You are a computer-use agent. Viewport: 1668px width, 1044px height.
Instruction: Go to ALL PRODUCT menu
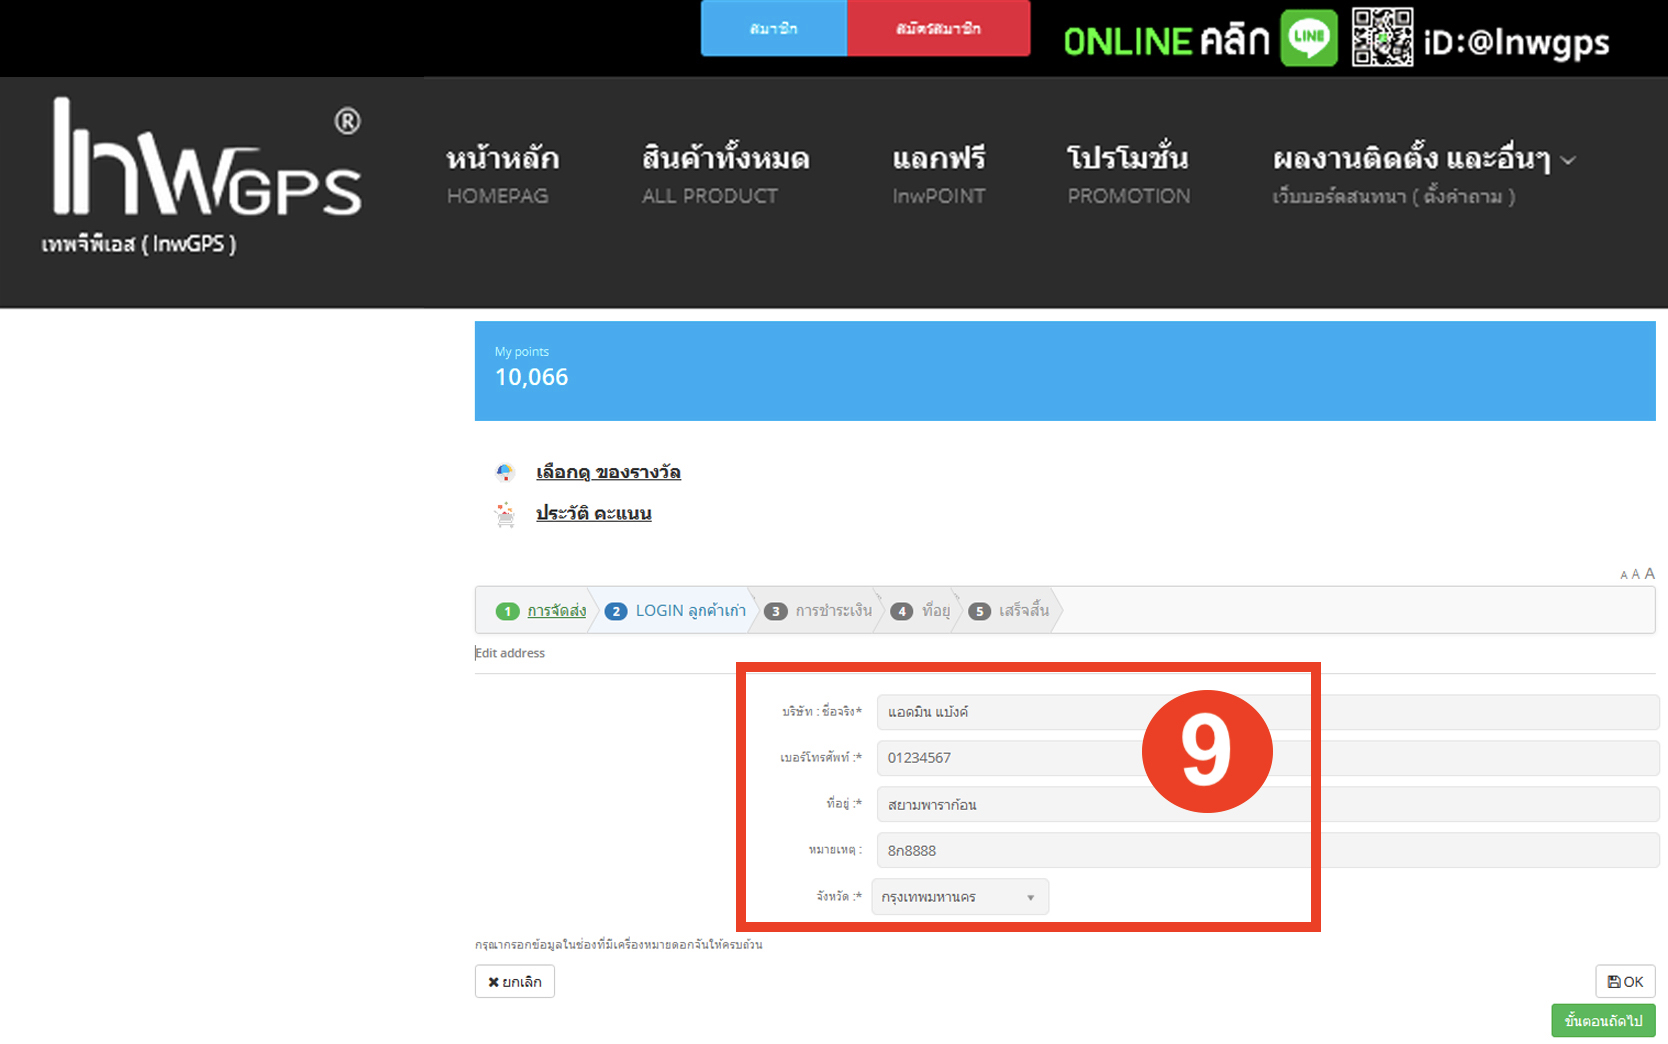pyautogui.click(x=725, y=175)
